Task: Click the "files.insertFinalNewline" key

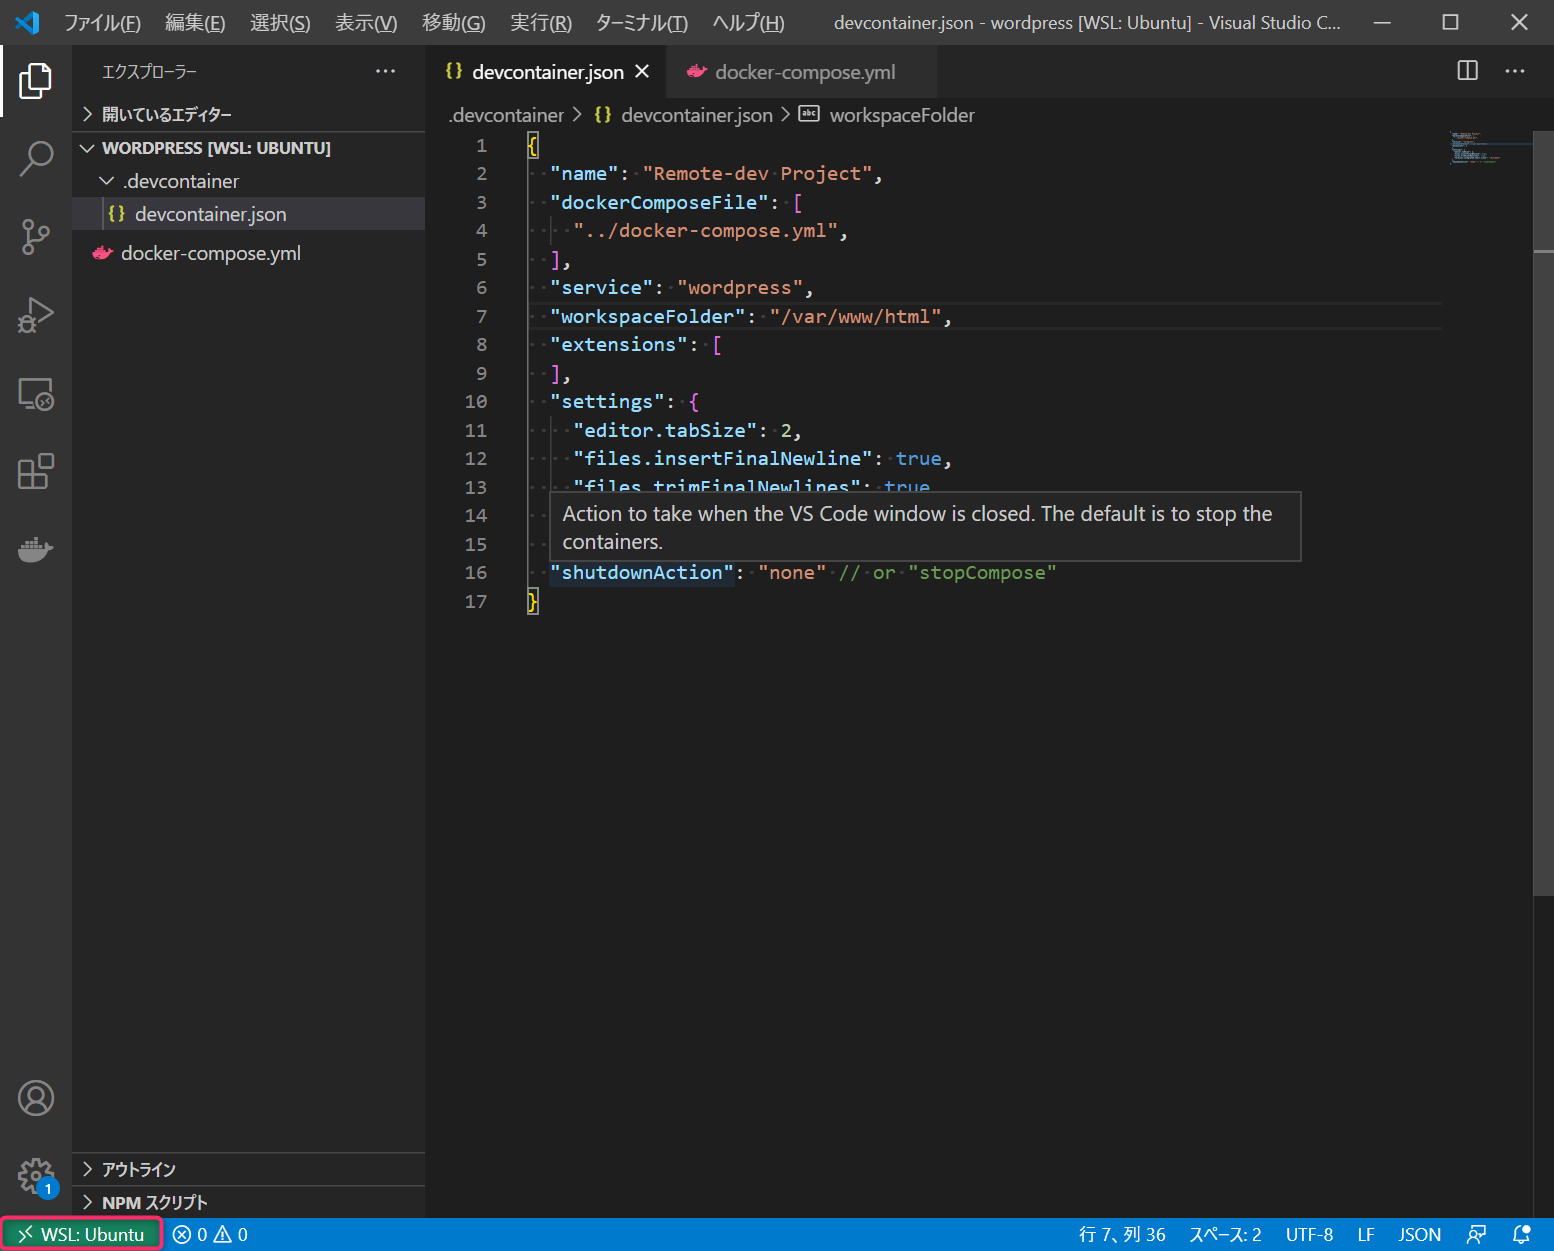Action: pyautogui.click(x=722, y=458)
